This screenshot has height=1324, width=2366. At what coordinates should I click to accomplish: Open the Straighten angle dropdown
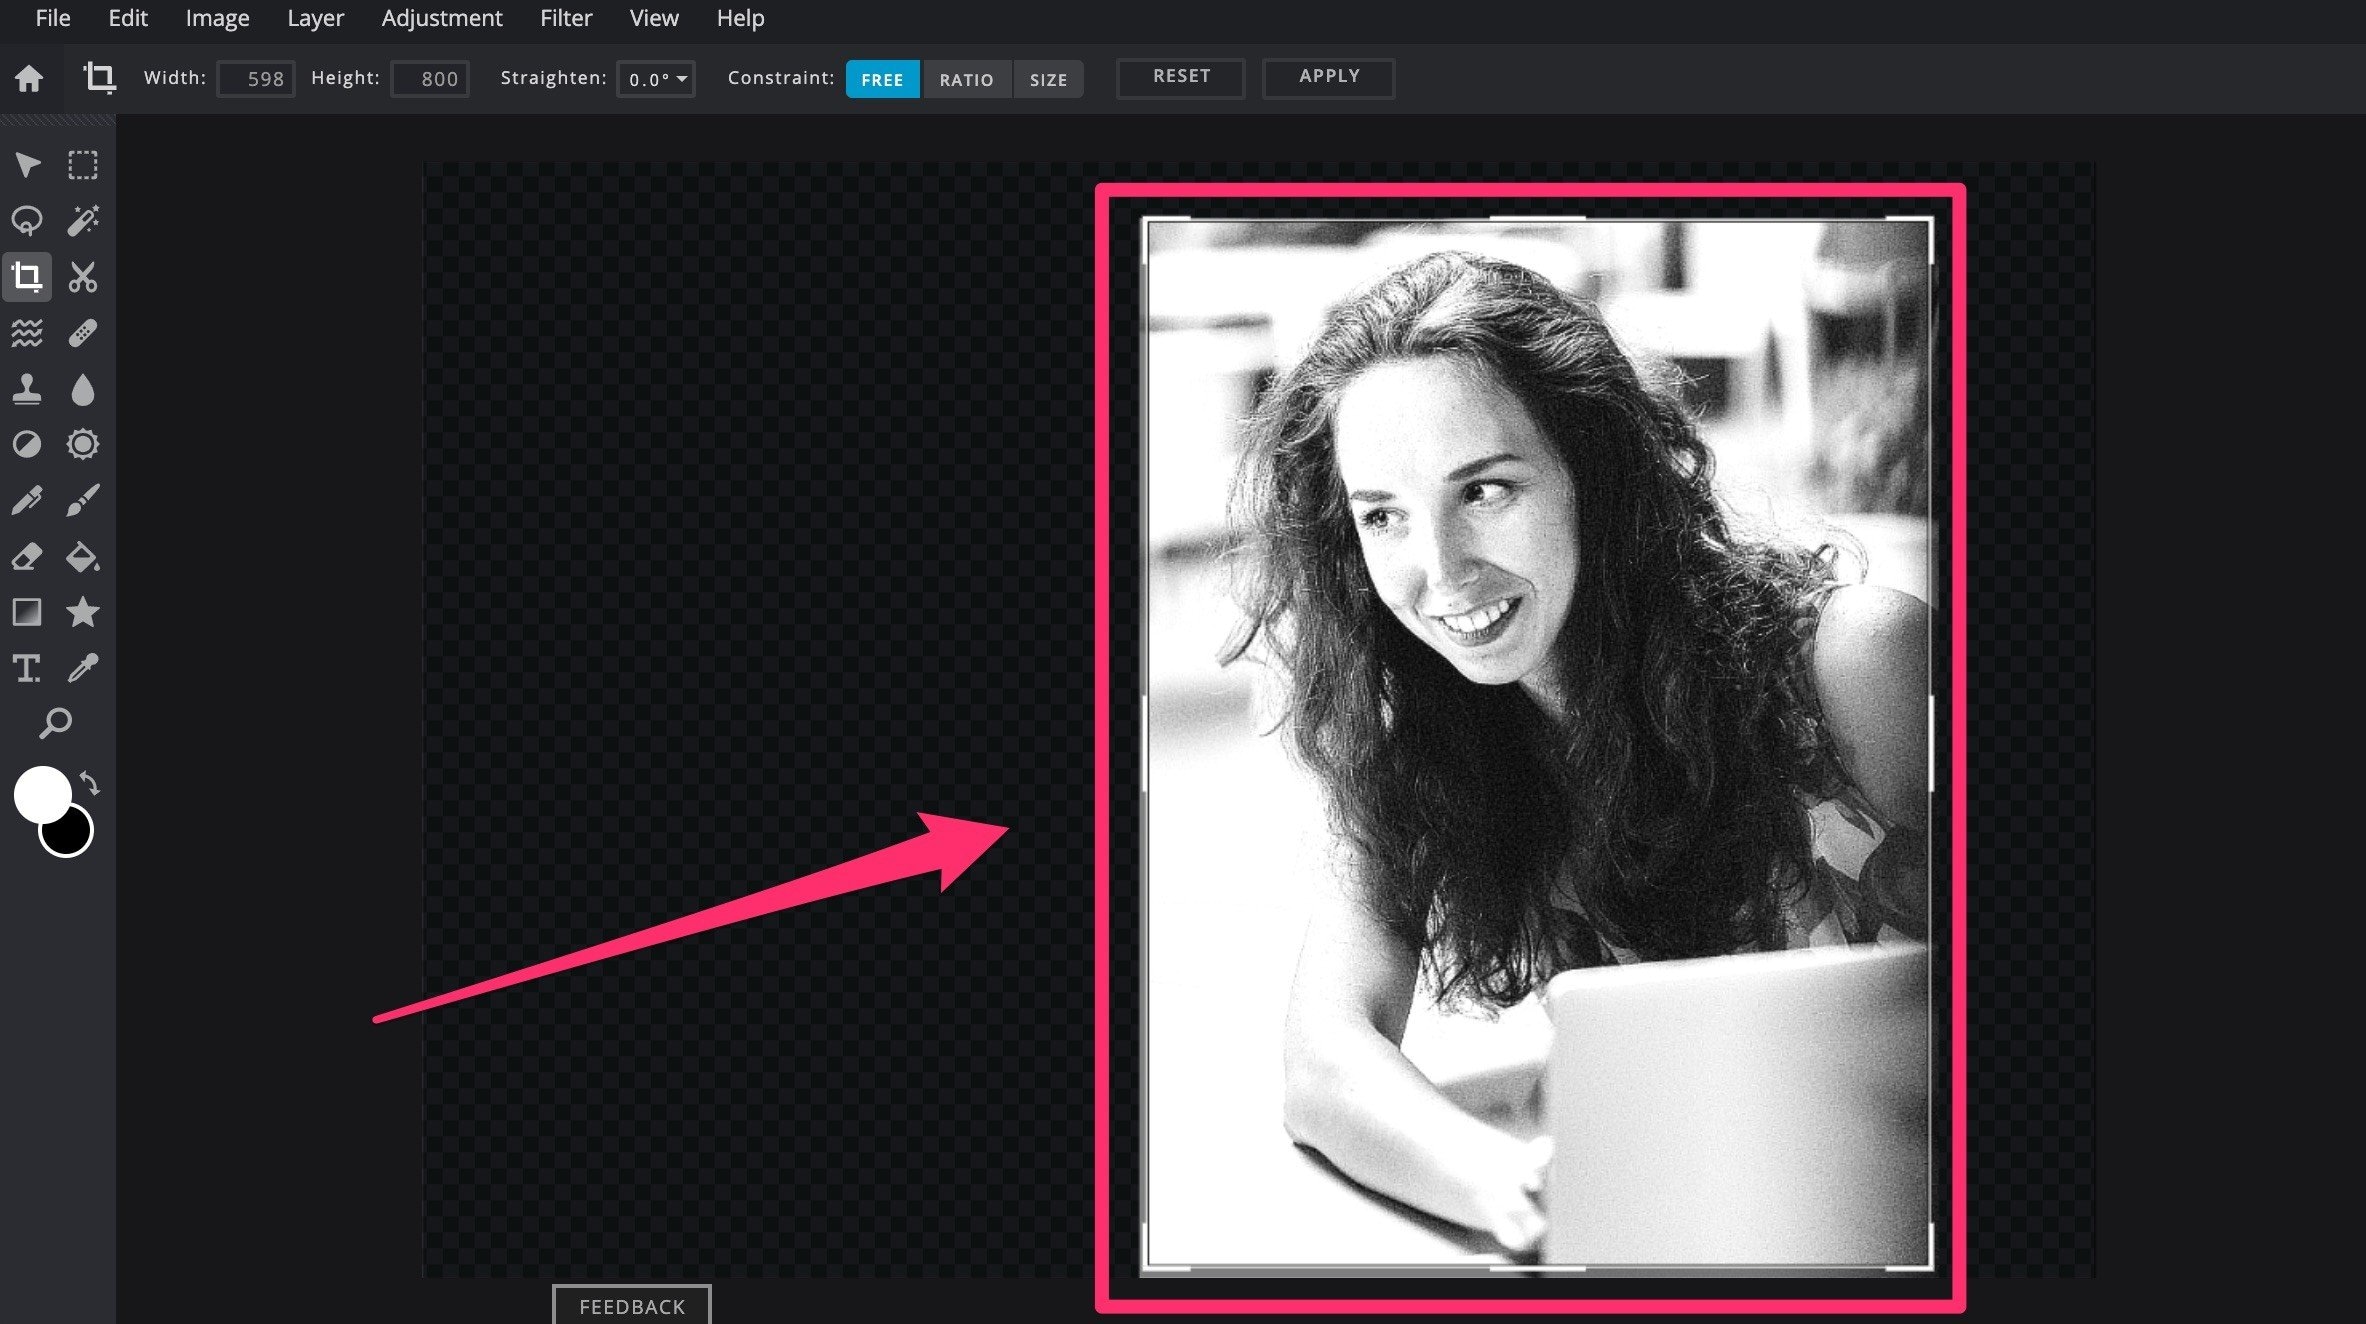[x=657, y=79]
